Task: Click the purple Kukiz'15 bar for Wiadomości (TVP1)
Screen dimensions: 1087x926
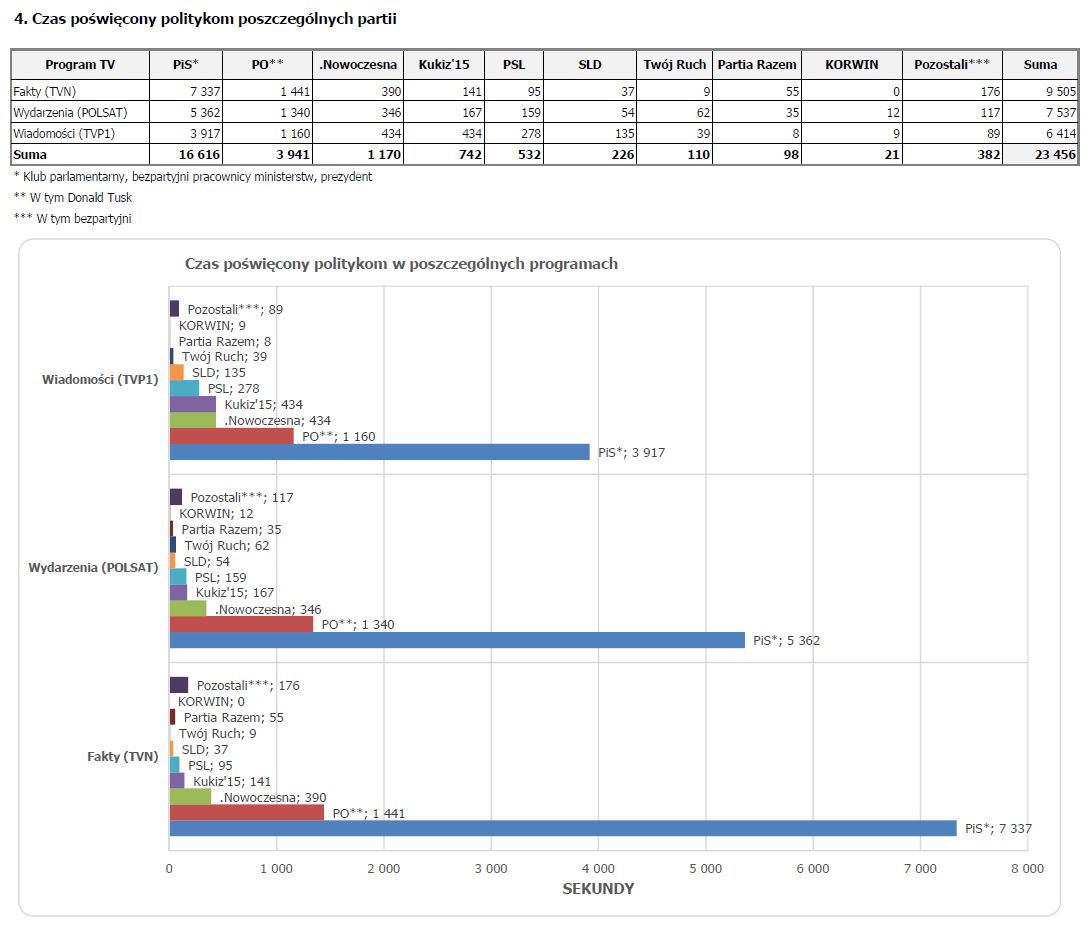Action: (x=193, y=404)
